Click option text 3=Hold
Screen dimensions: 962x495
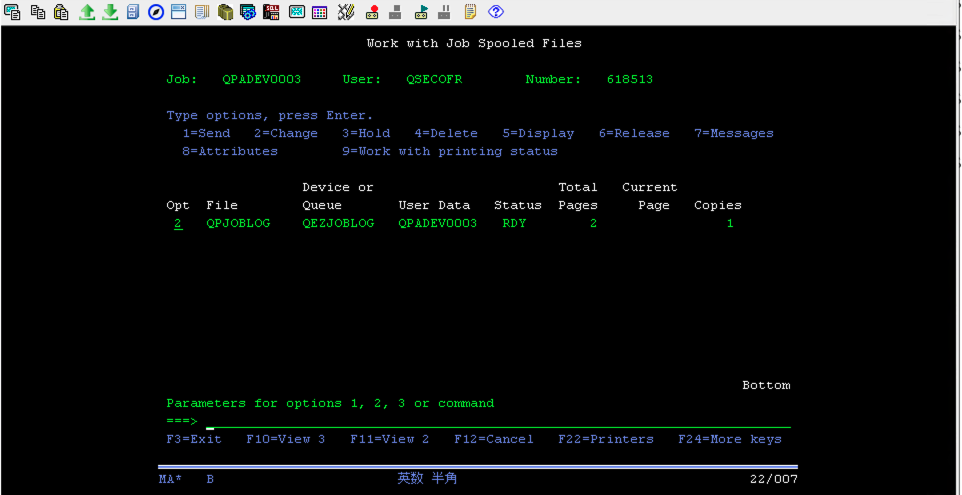(x=366, y=133)
